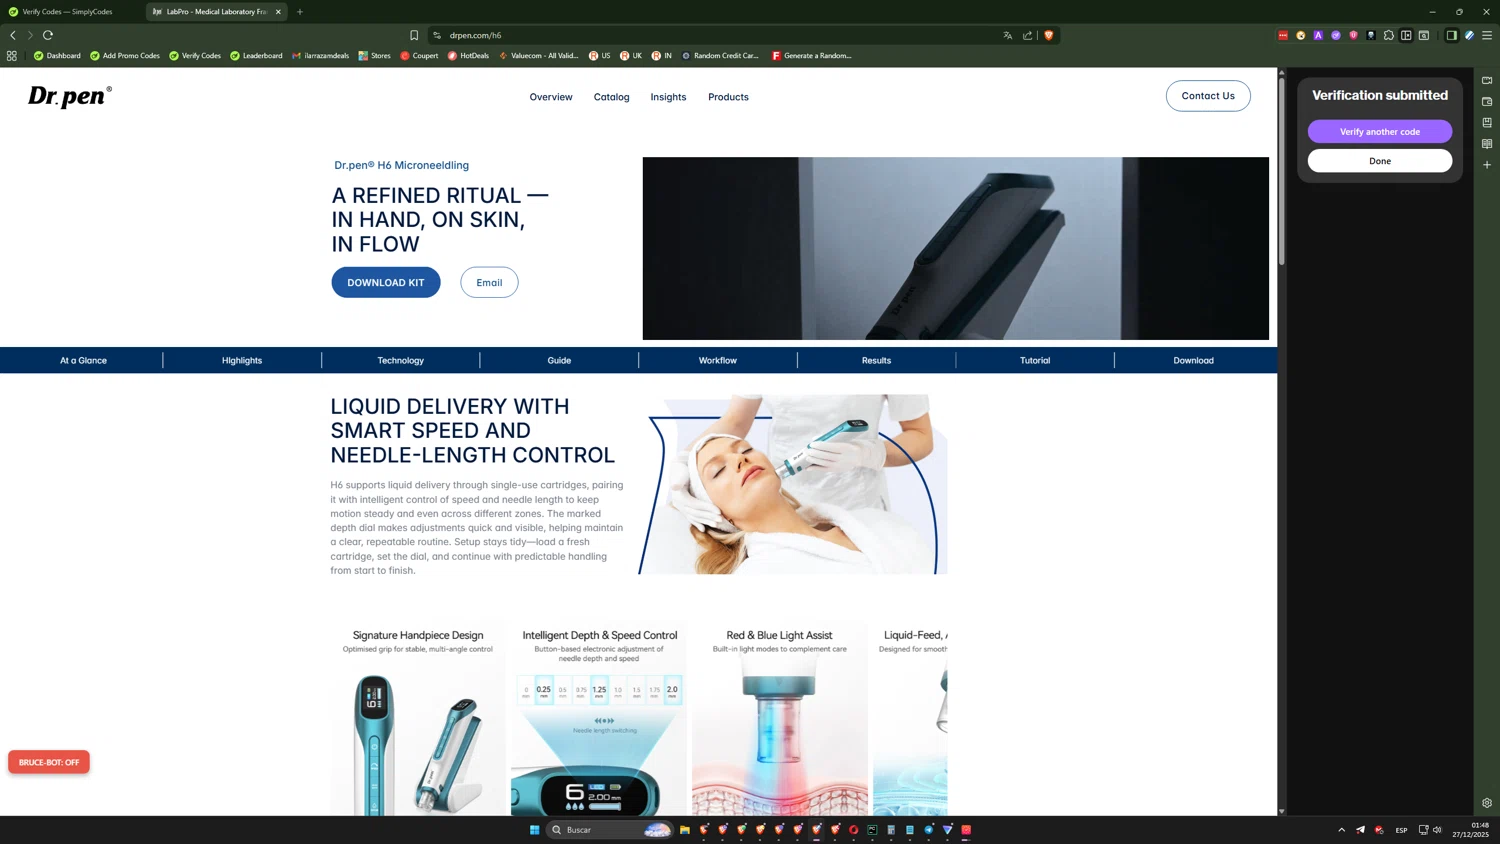This screenshot has height=844, width=1500.
Task: Jump to Download section in blue bar
Action: click(x=1193, y=360)
